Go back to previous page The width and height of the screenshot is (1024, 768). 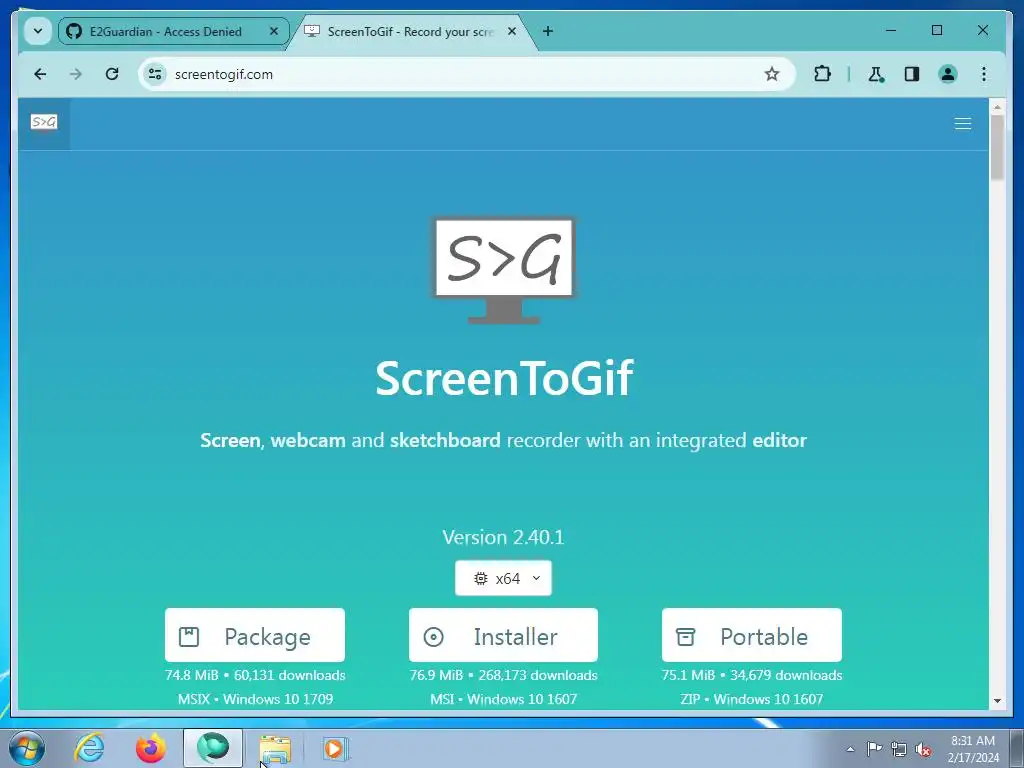pyautogui.click(x=40, y=74)
